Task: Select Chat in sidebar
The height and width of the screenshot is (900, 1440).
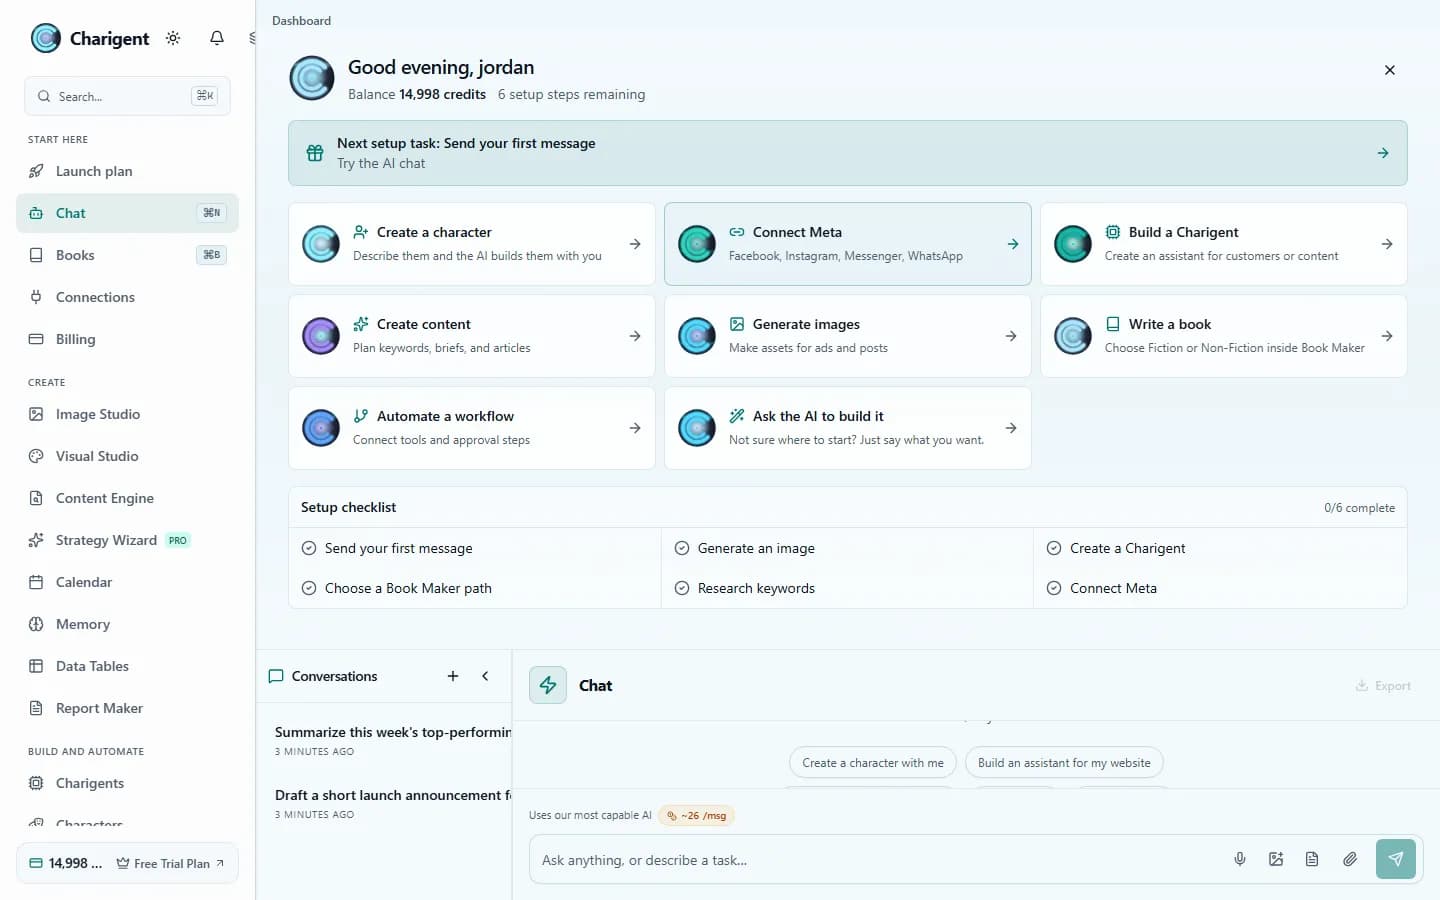Action: point(127,213)
